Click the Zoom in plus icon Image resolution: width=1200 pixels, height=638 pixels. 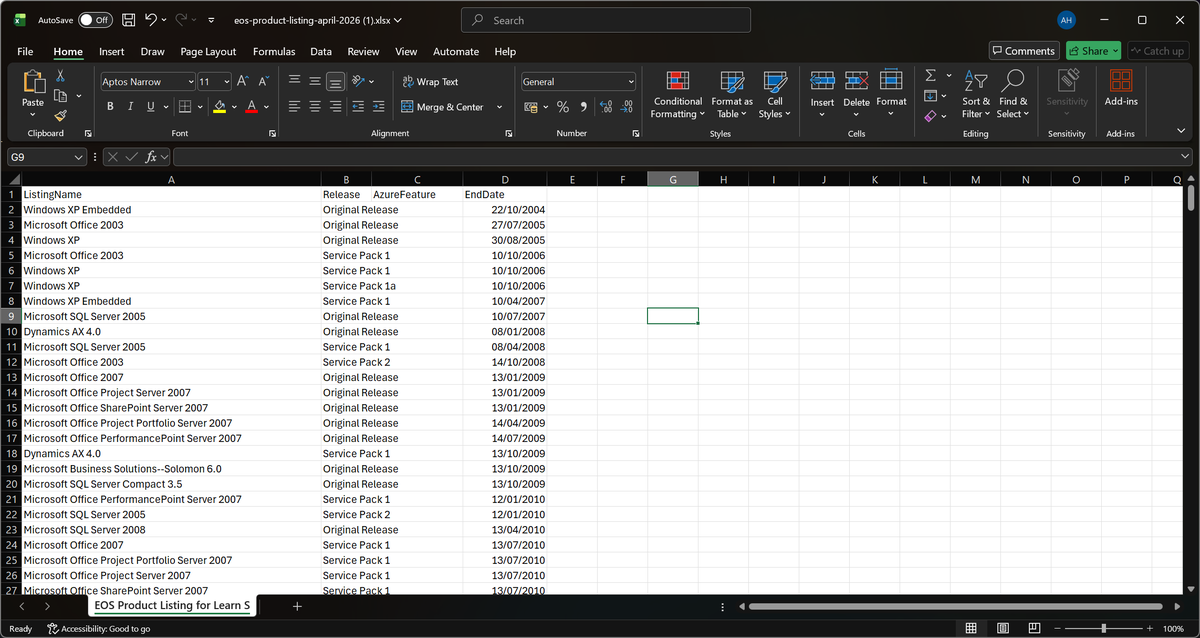click(1149, 628)
